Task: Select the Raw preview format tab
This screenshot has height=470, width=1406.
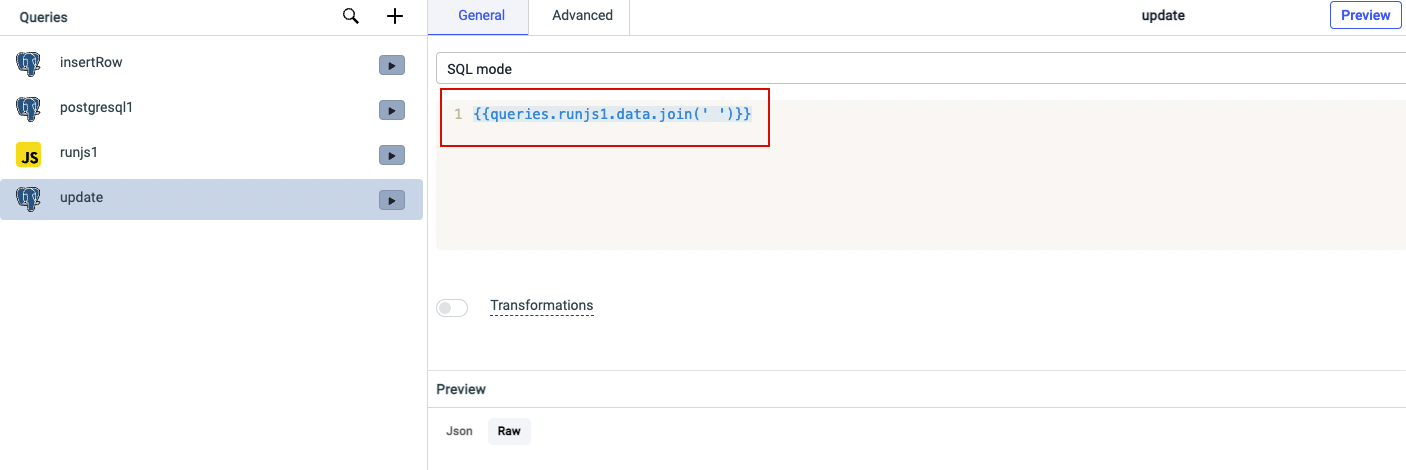Action: pyautogui.click(x=509, y=431)
